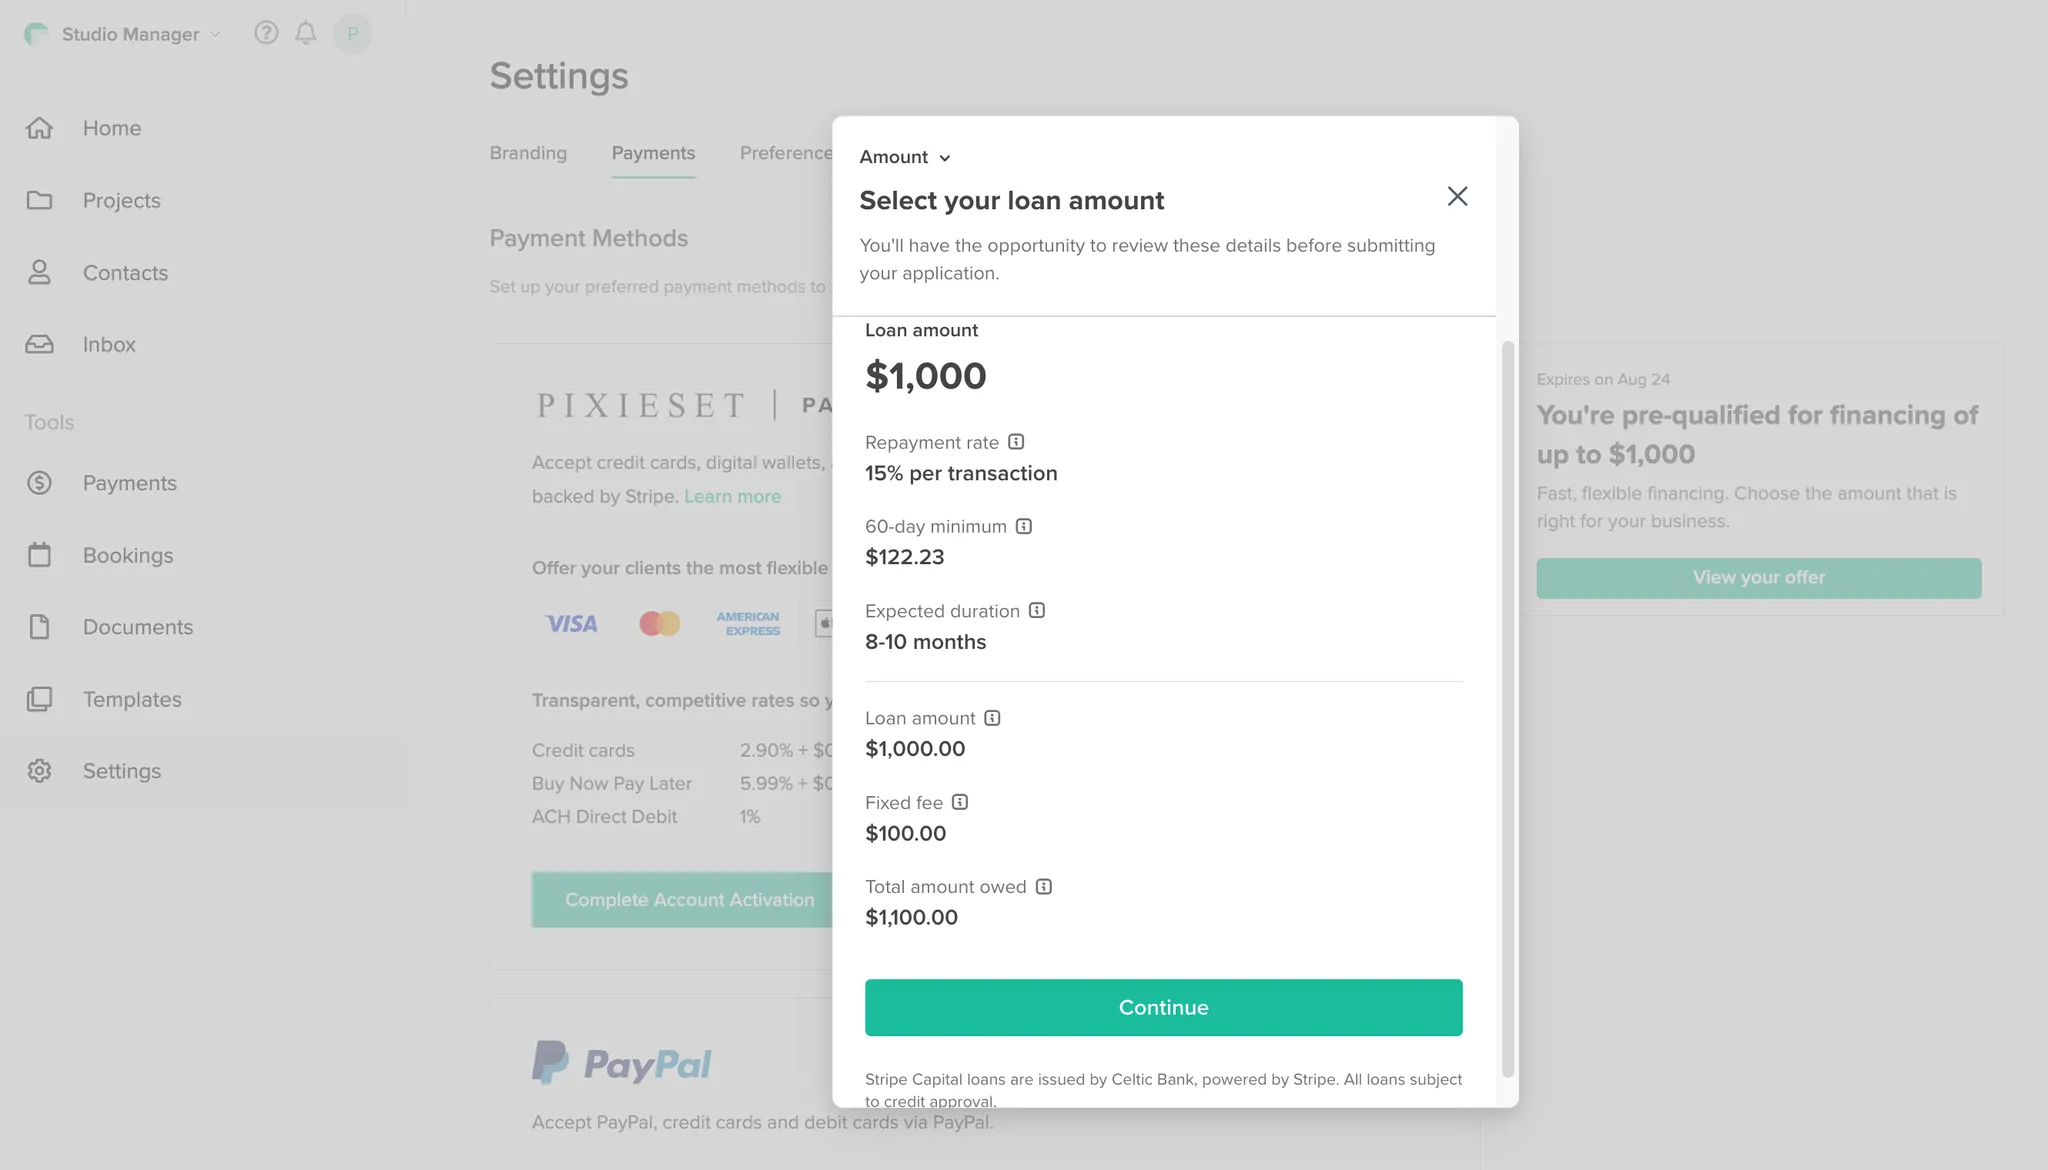The image size is (2048, 1170).
Task: Click the View your offer button
Action: click(x=1758, y=578)
